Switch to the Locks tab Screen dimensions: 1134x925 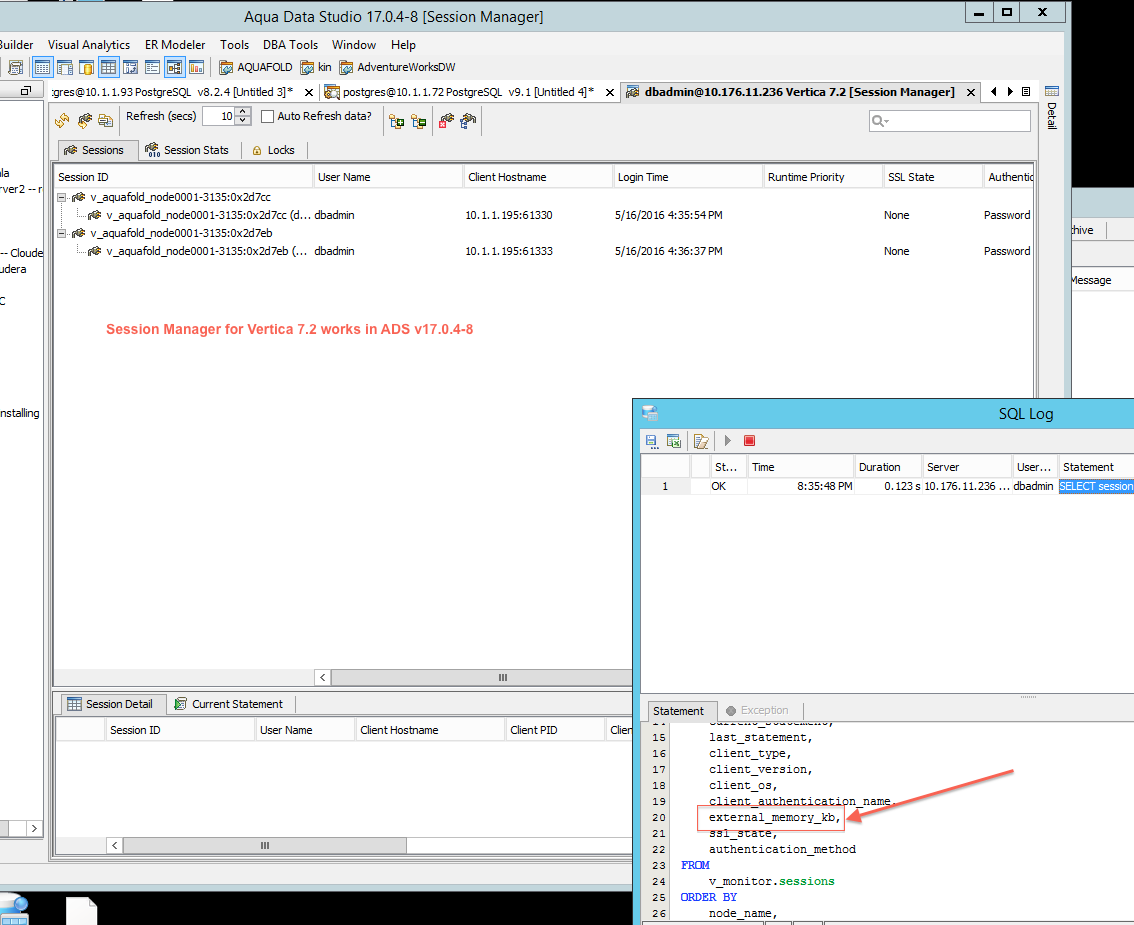(273, 150)
